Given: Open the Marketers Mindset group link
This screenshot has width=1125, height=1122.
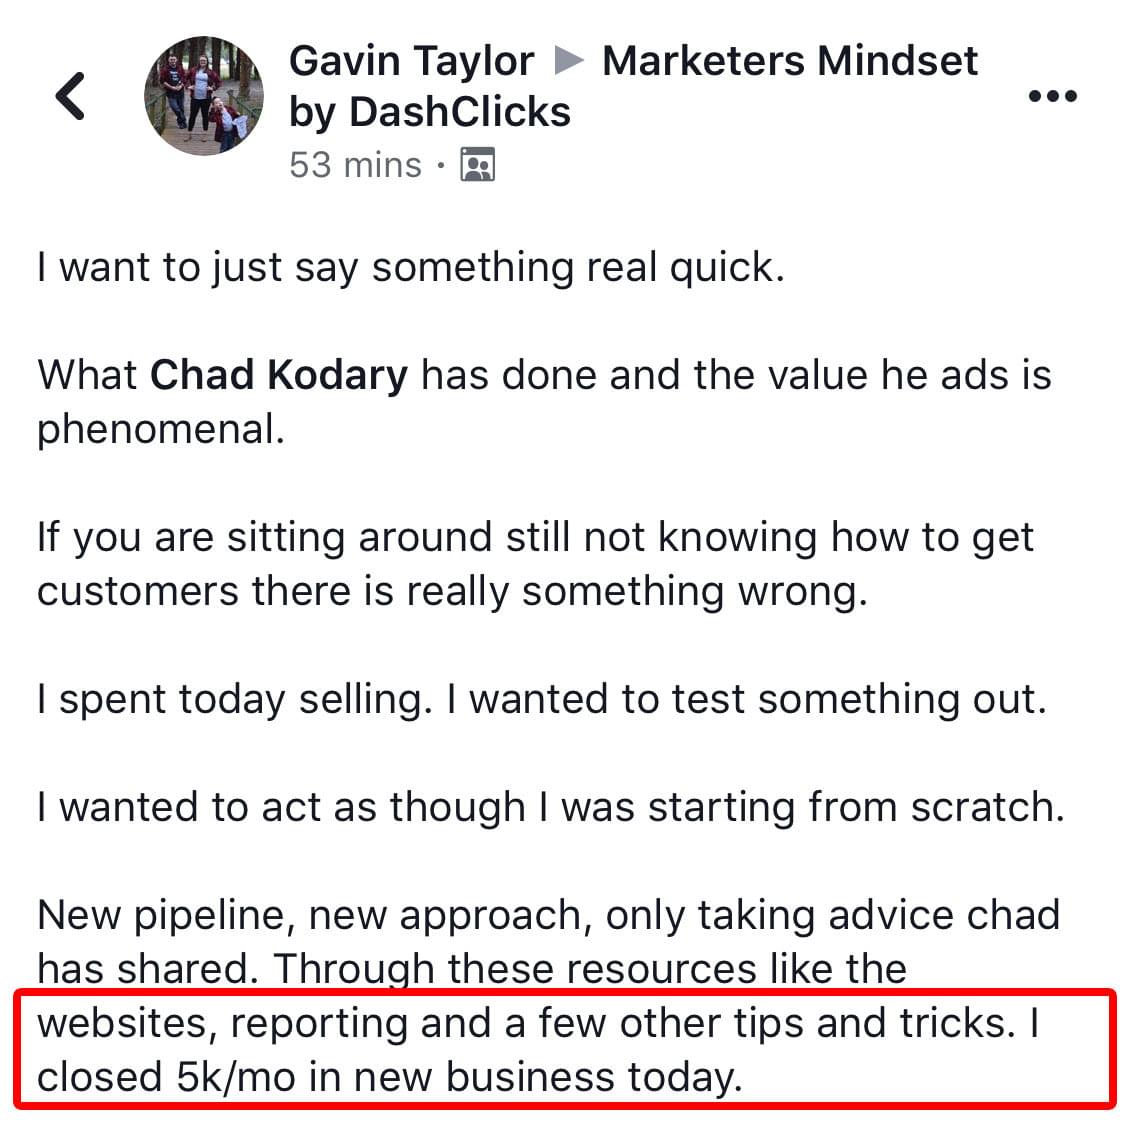Looking at the screenshot, I should click(x=789, y=60).
